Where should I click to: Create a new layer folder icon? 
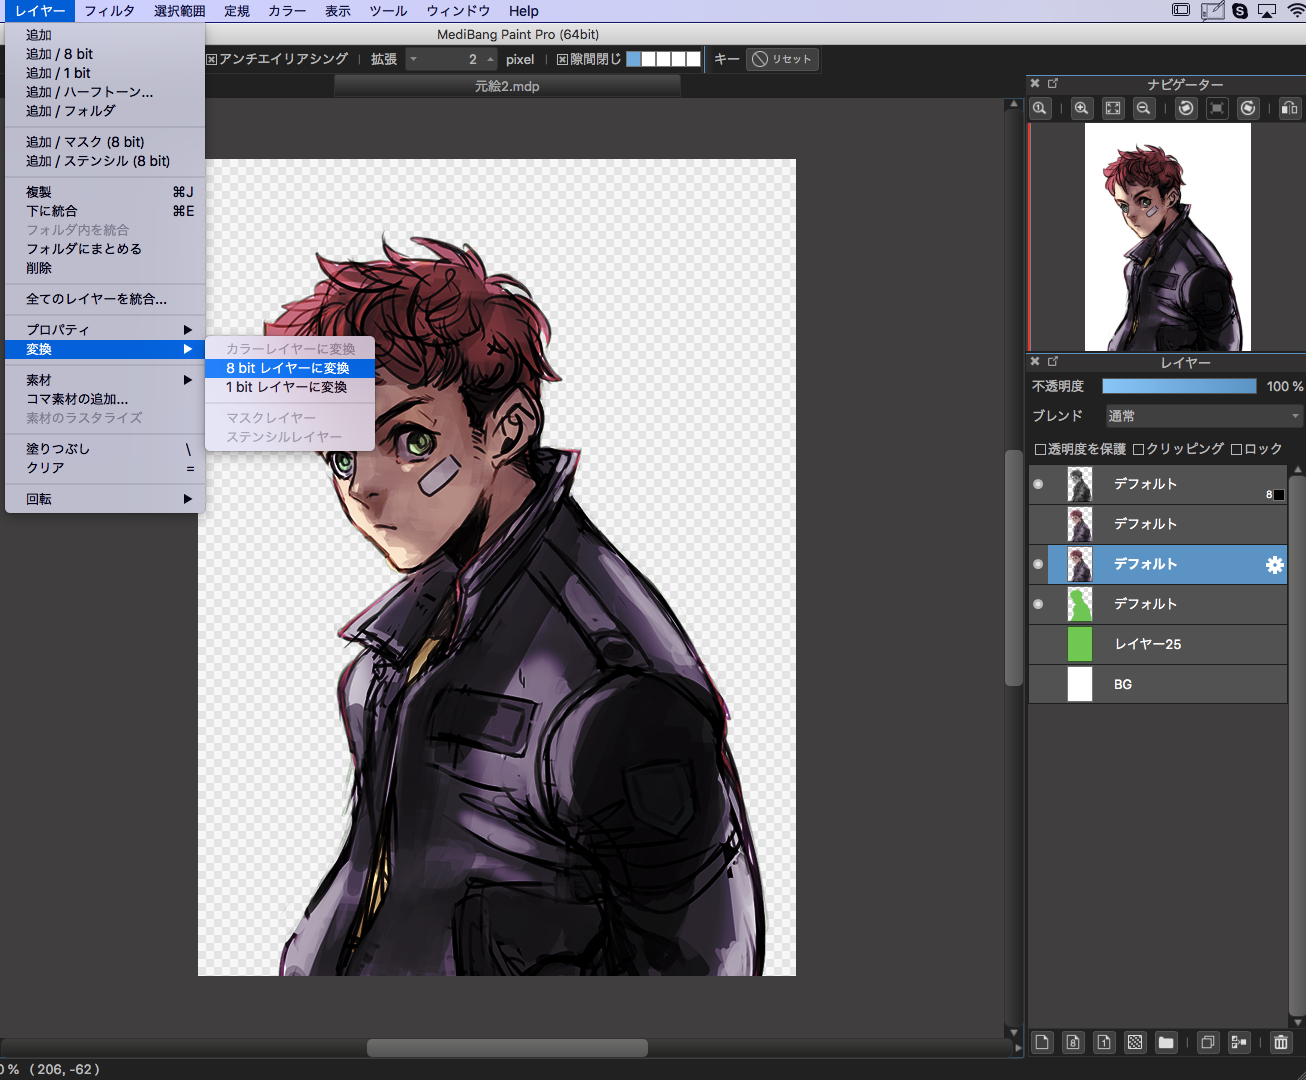click(x=1166, y=1042)
